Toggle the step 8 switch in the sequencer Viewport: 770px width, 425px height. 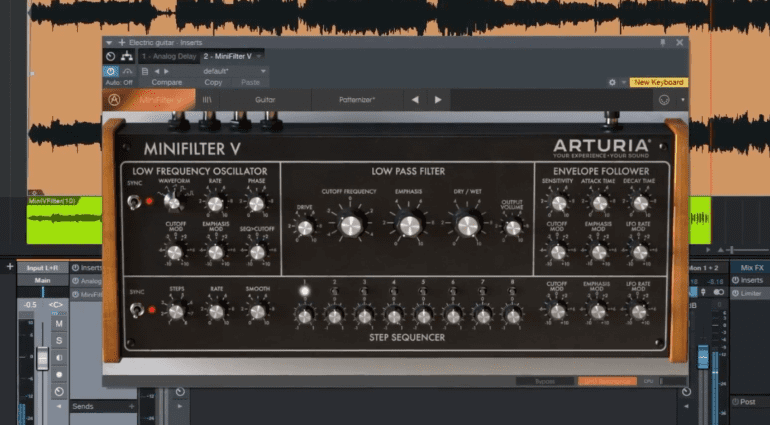tap(513, 292)
